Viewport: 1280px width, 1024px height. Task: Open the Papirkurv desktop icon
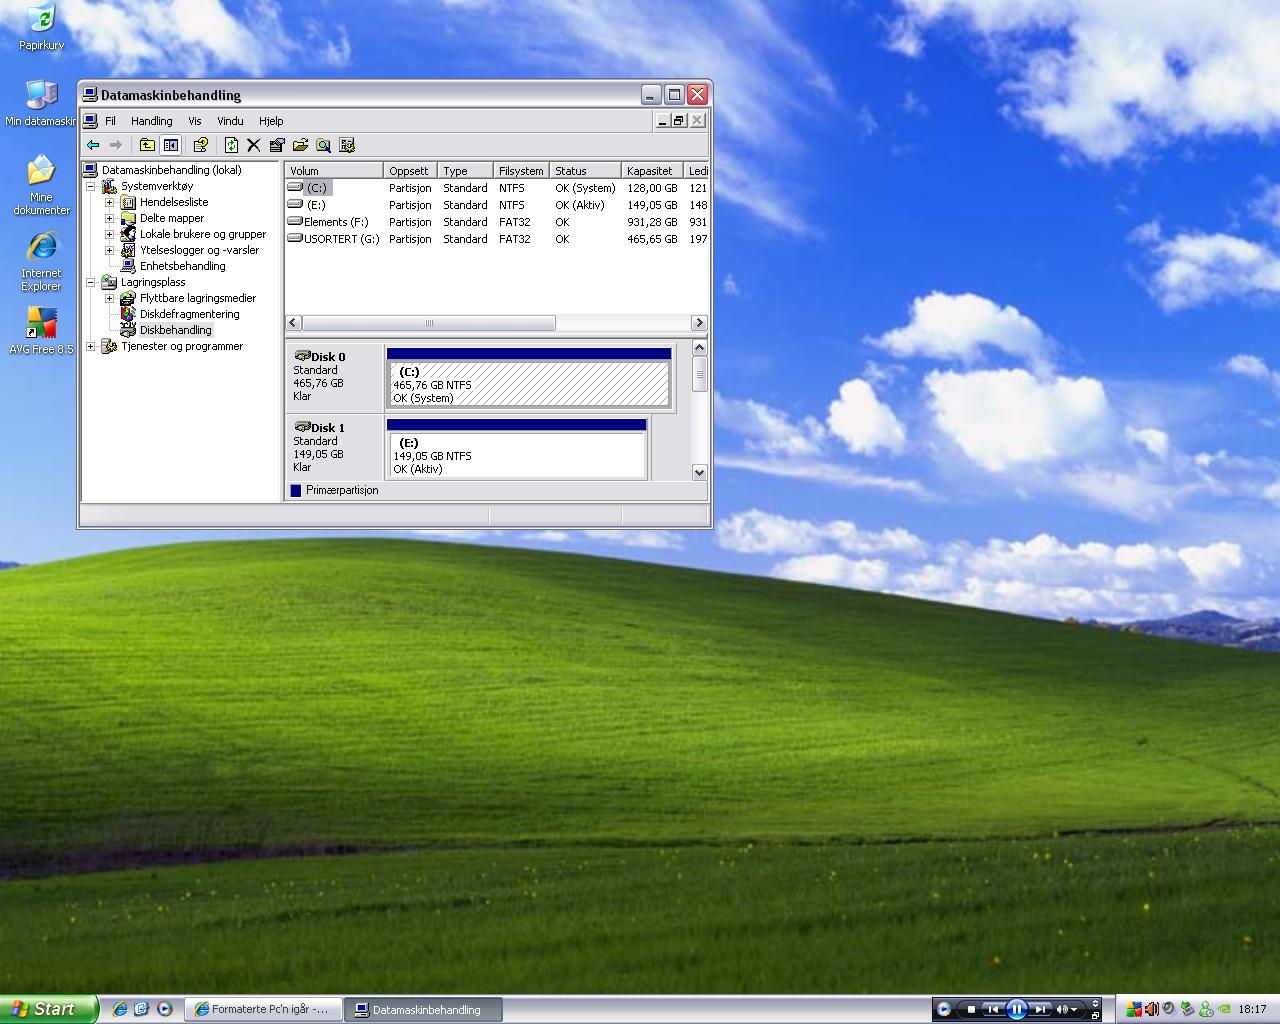[x=41, y=26]
